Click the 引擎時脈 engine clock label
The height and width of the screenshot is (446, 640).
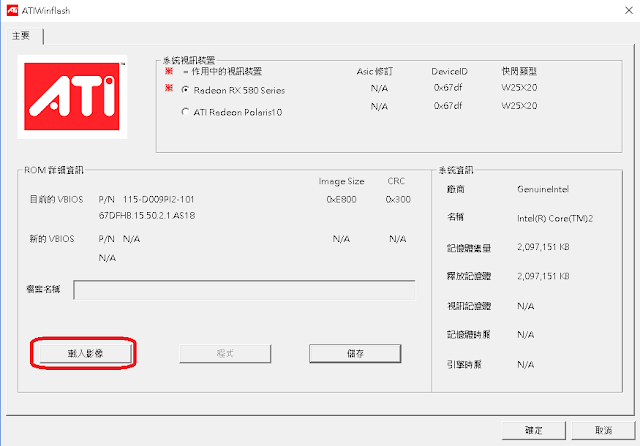point(464,364)
